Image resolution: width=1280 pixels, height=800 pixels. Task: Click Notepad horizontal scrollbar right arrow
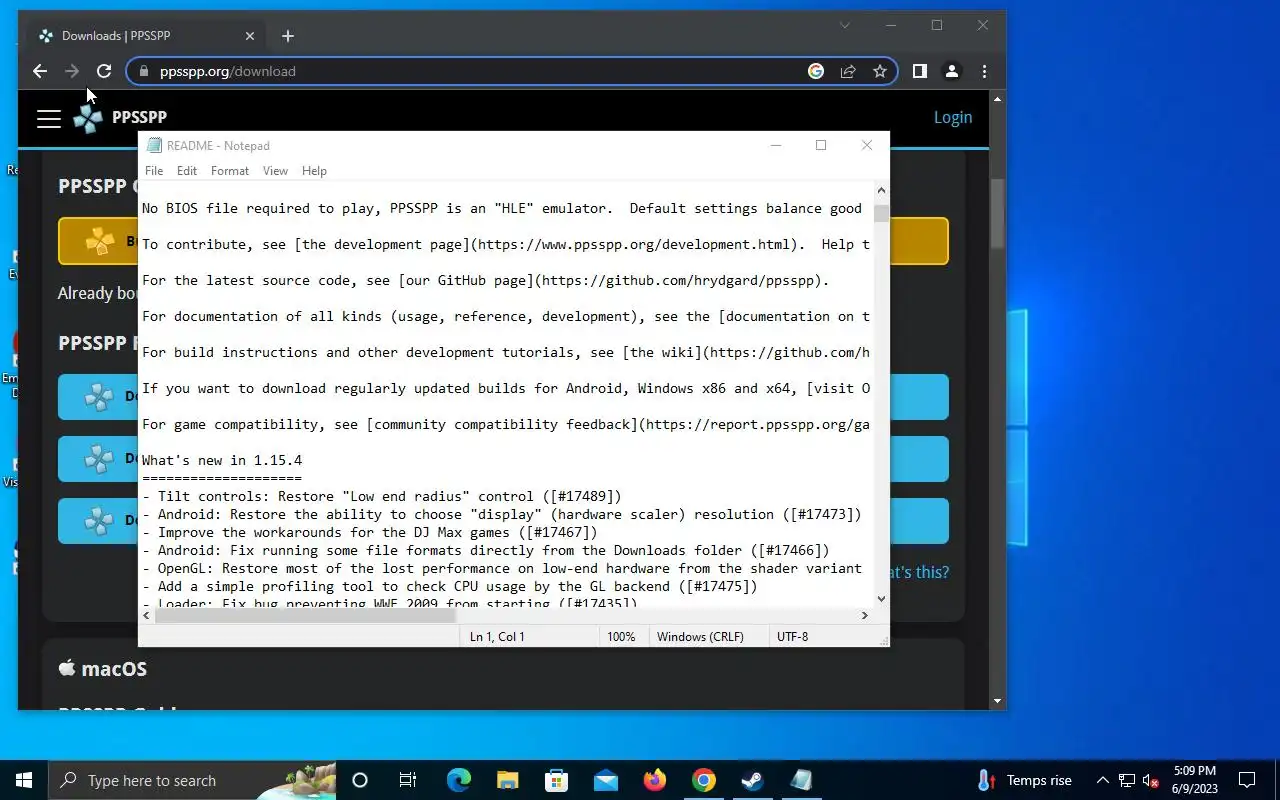[x=865, y=616]
